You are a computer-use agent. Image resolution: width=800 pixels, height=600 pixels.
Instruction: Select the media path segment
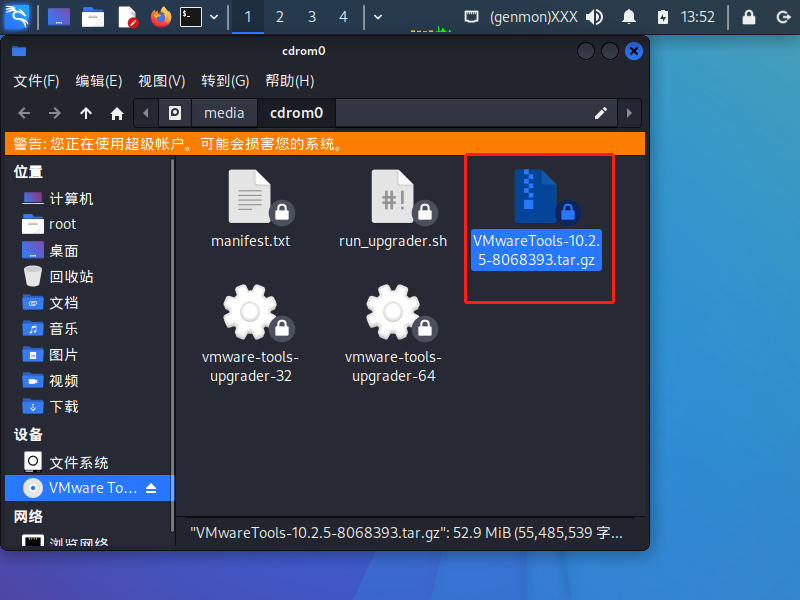[224, 113]
